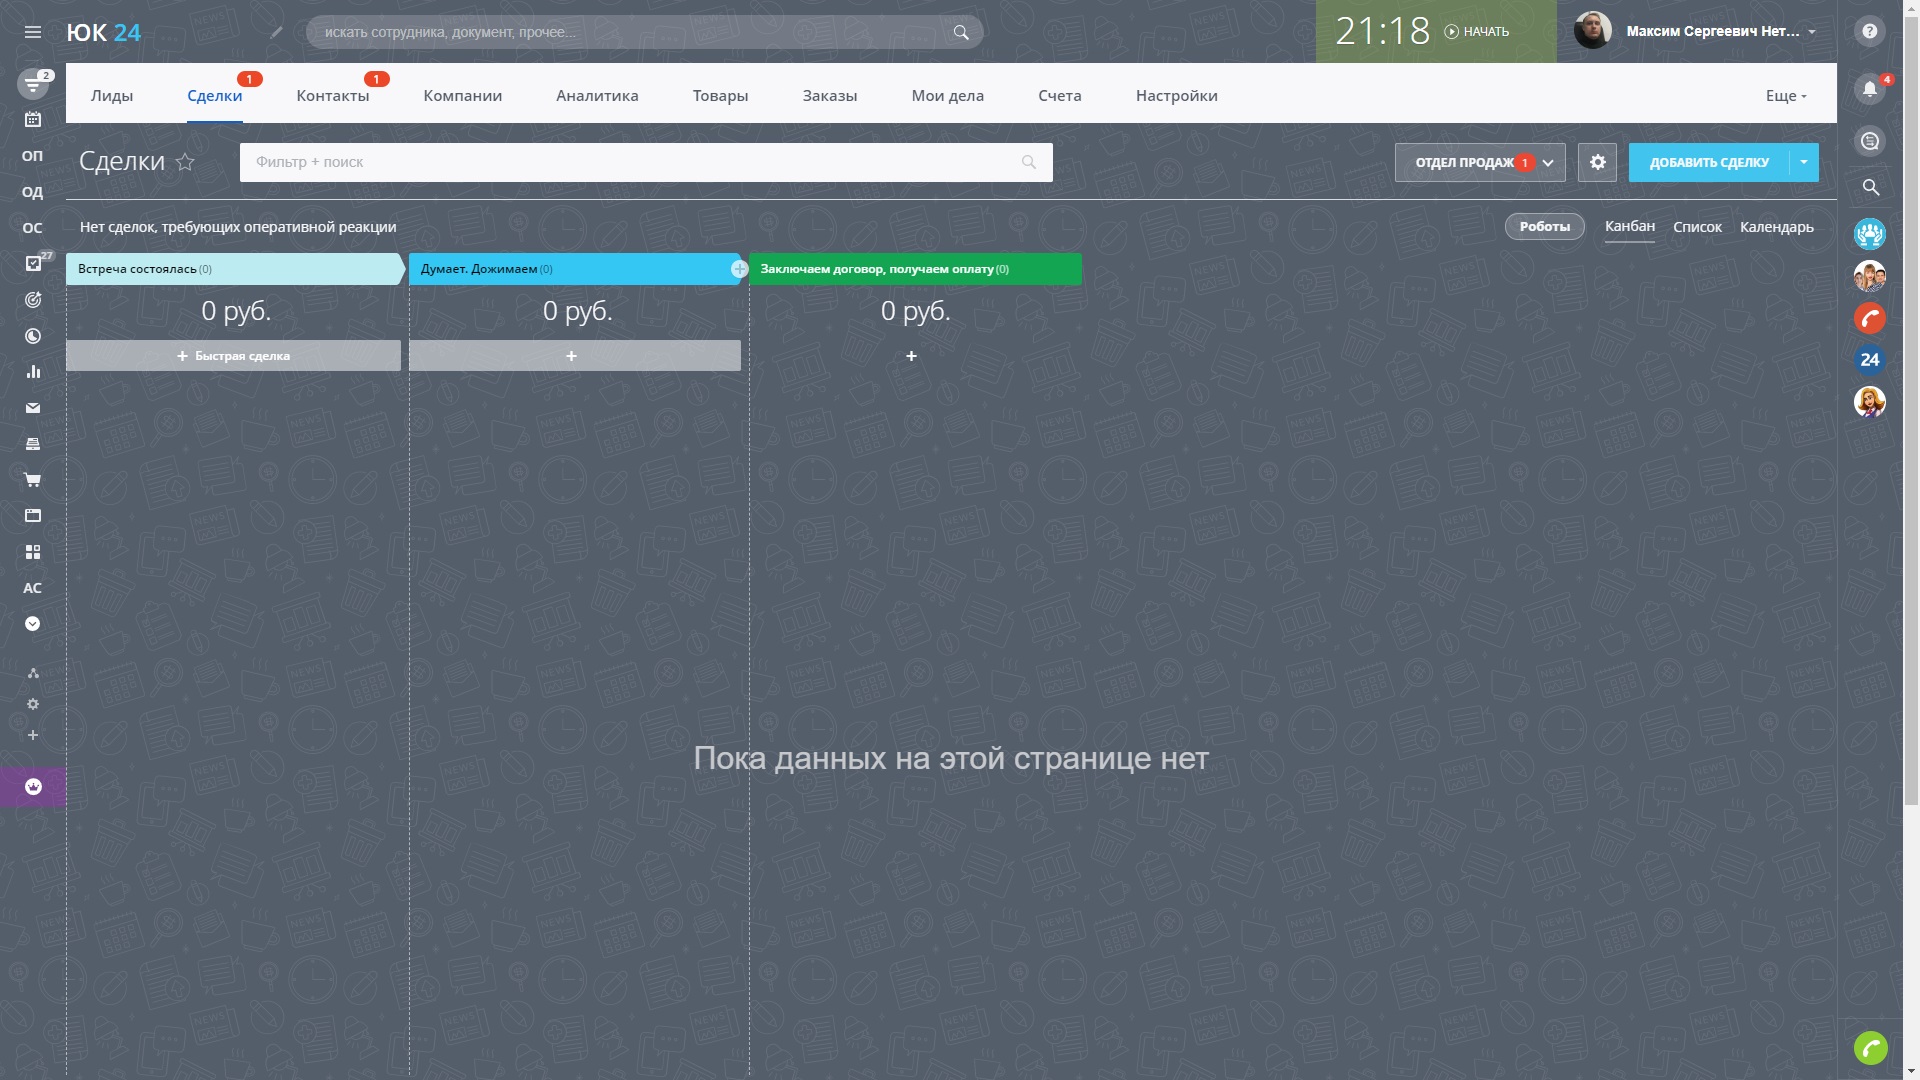Click the help question mark icon
The height and width of the screenshot is (1080, 1920).
point(1869,32)
